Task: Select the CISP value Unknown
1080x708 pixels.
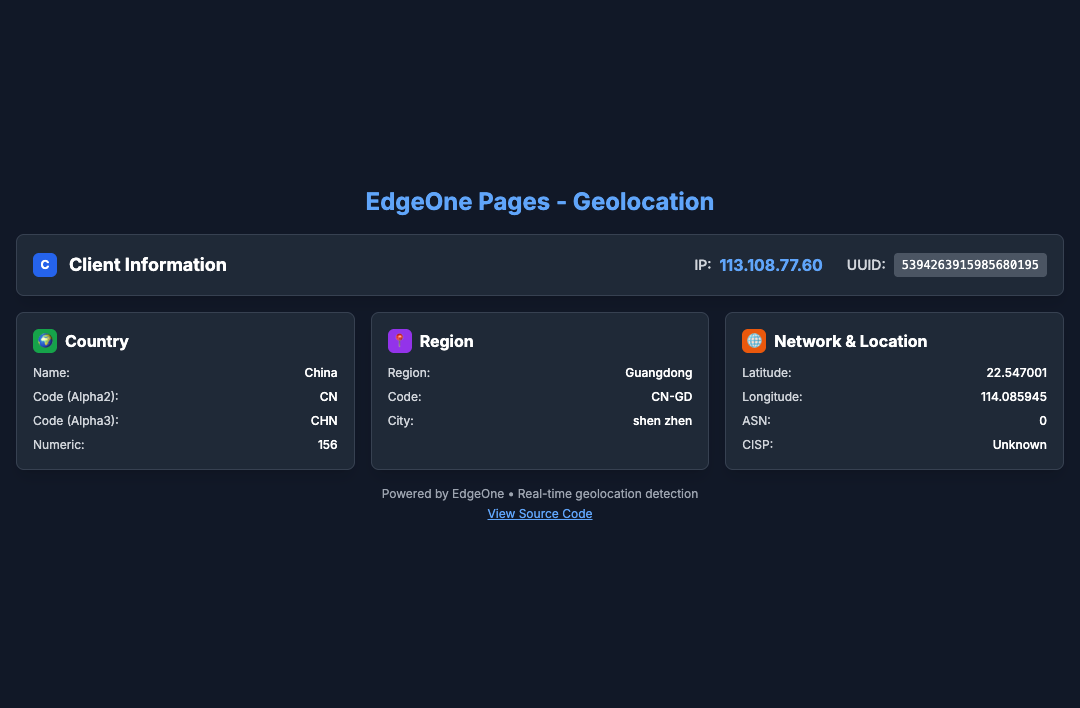Action: click(x=1019, y=445)
